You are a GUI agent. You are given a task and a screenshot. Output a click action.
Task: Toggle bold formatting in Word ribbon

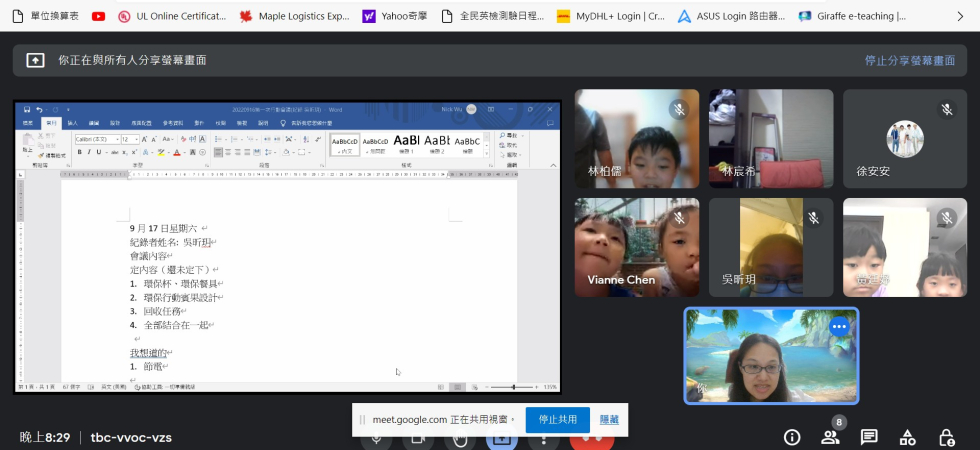pos(80,152)
